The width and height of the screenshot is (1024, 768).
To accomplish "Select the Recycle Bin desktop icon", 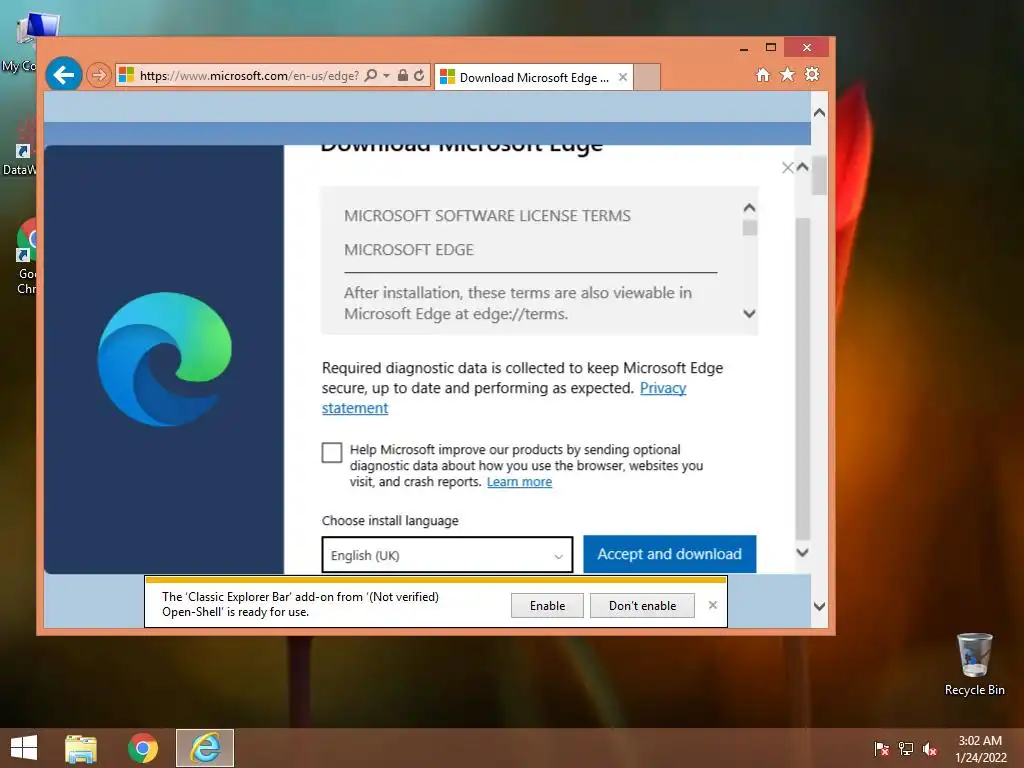I will [974, 664].
